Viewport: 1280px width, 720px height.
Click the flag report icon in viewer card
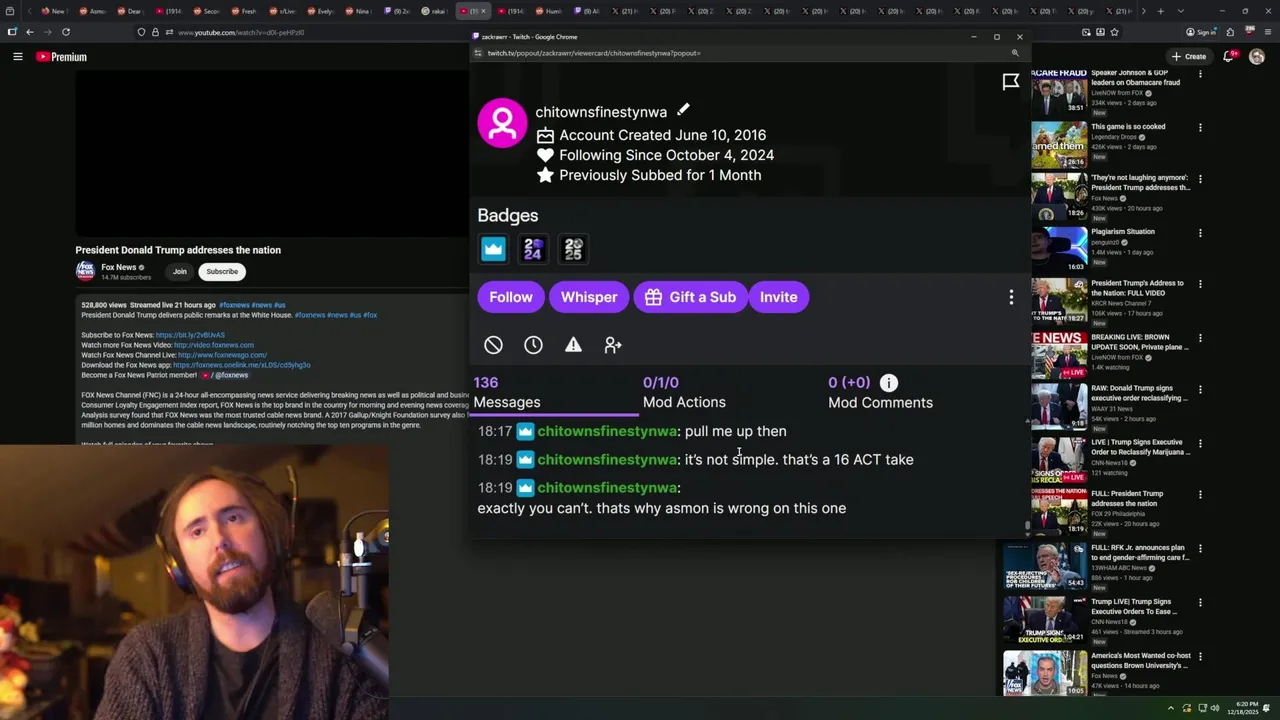point(1011,82)
